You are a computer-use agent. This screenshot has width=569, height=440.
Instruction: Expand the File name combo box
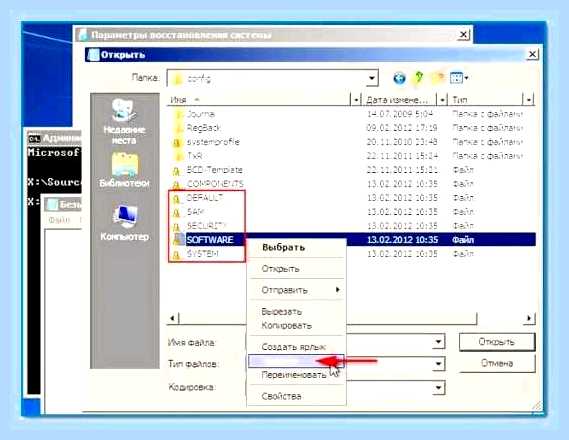pos(438,342)
